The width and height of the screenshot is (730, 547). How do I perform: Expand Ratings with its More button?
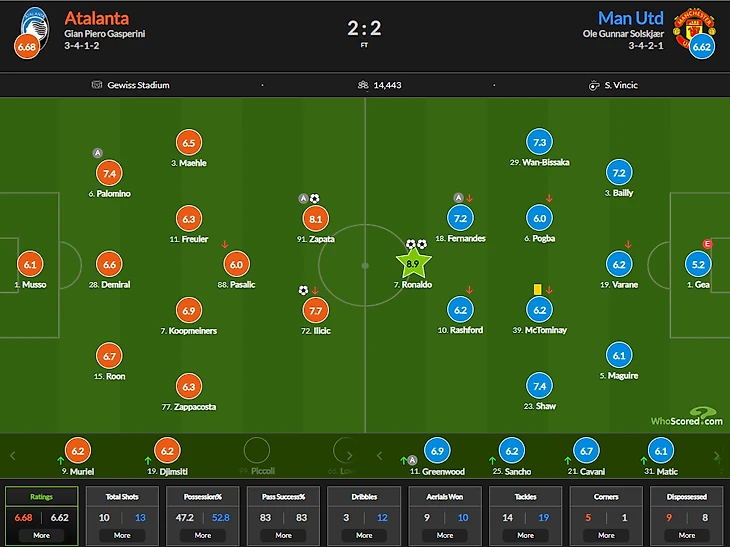point(41,535)
